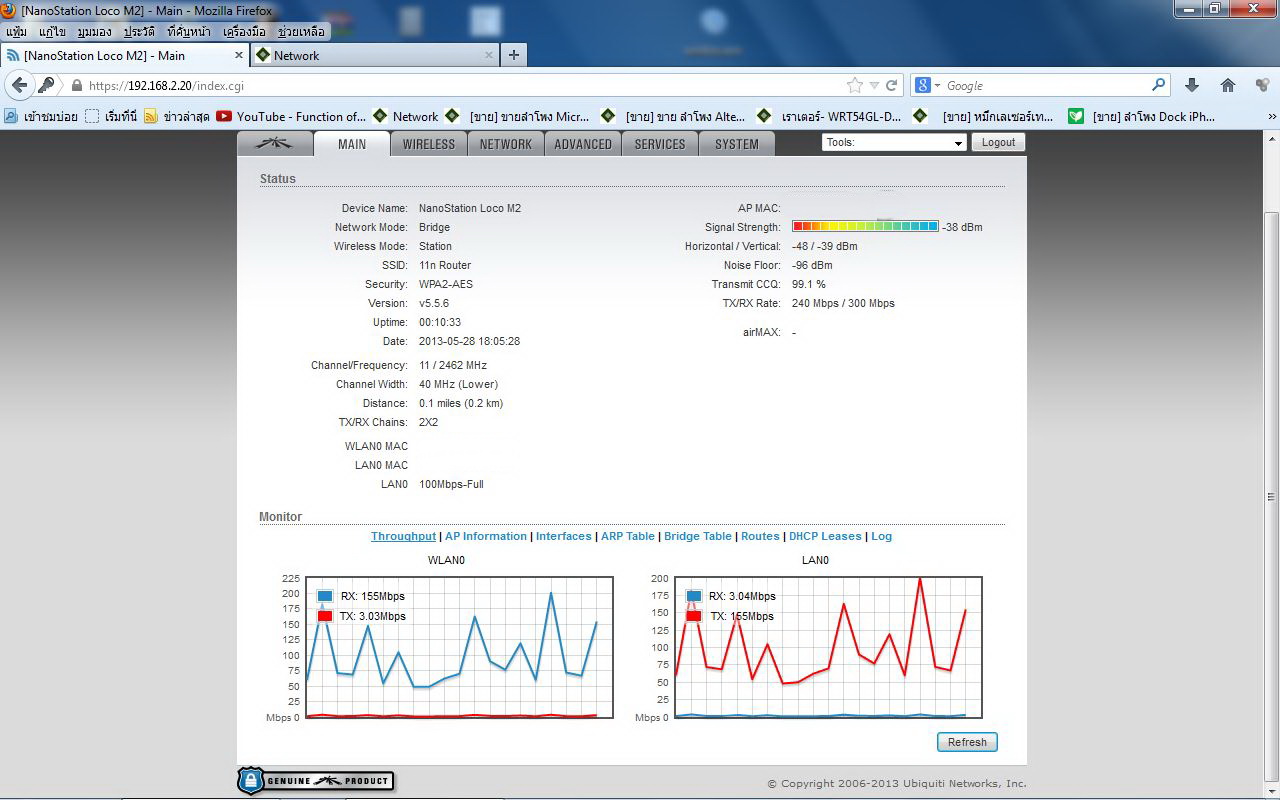Image resolution: width=1280 pixels, height=800 pixels.
Task: Go back using the browser back arrow
Action: click(x=19, y=85)
